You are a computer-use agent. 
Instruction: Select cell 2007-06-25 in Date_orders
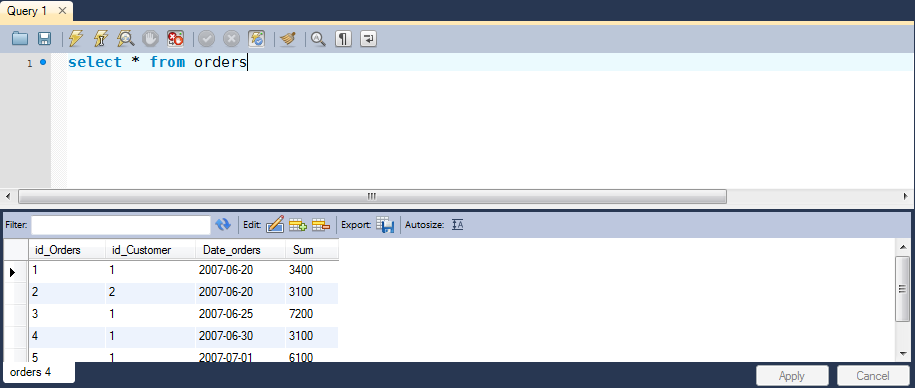pyautogui.click(x=240, y=314)
